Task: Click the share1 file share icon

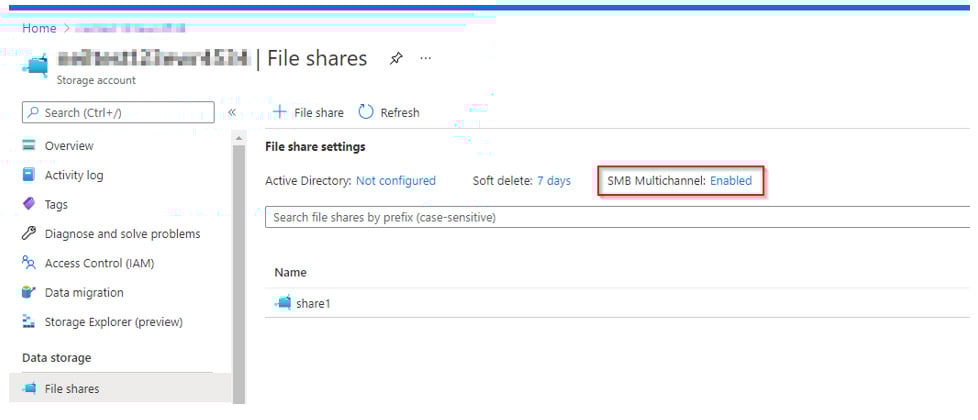Action: click(x=283, y=303)
